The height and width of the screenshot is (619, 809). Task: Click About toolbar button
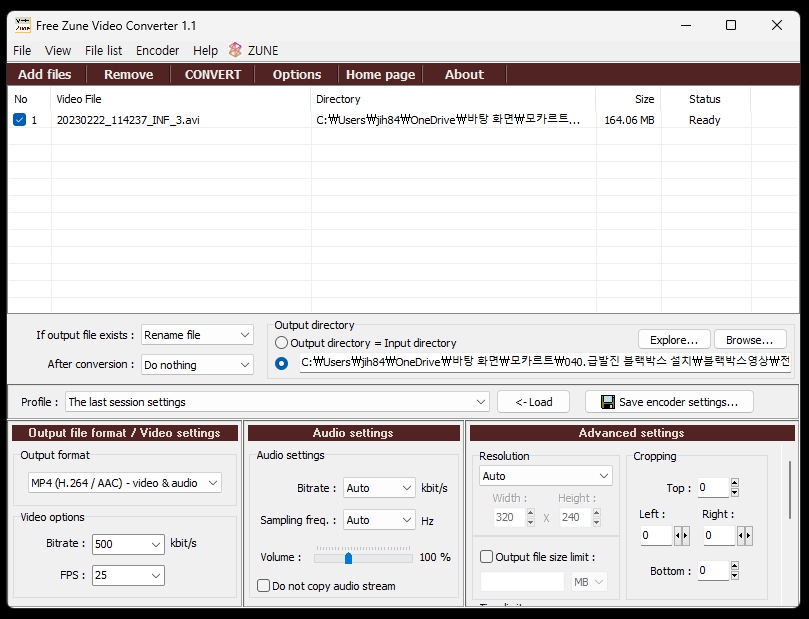click(464, 74)
